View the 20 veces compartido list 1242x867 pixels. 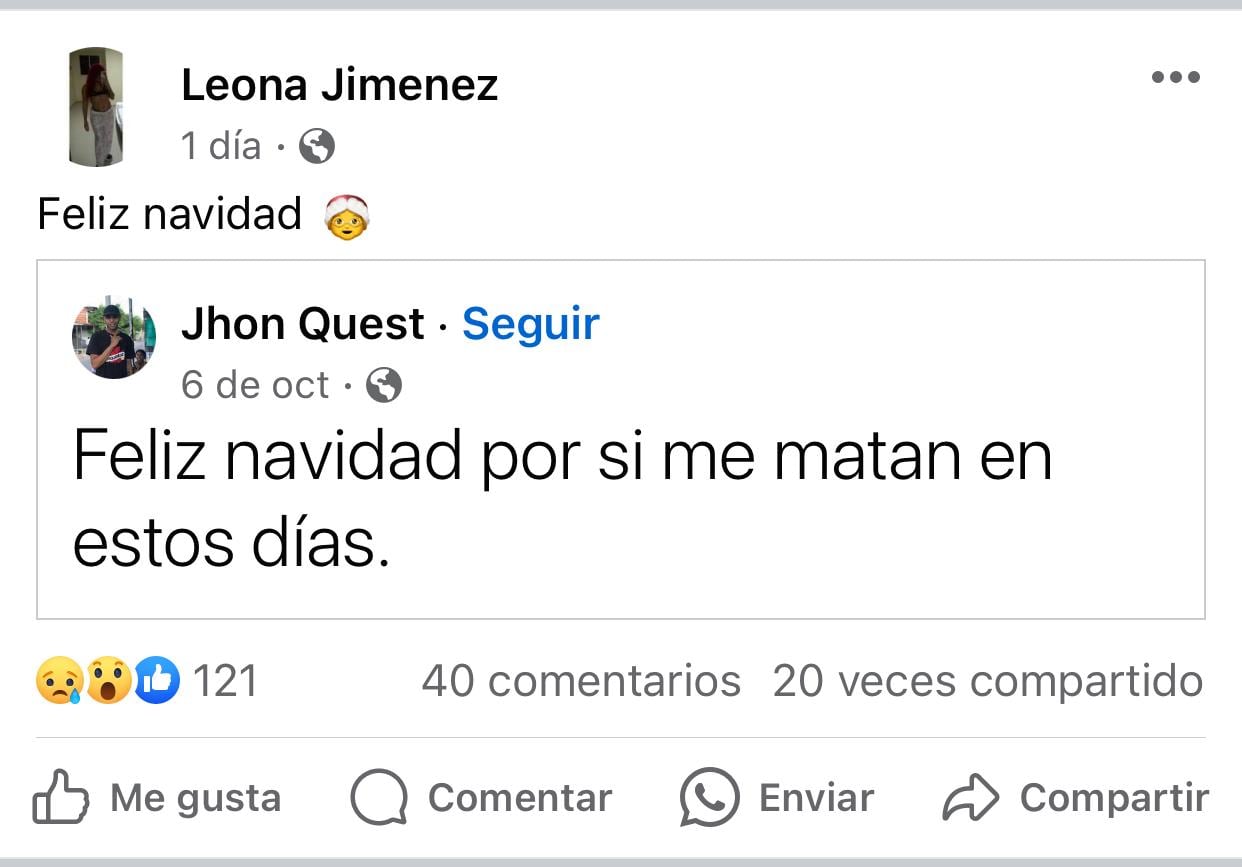[x=984, y=681]
